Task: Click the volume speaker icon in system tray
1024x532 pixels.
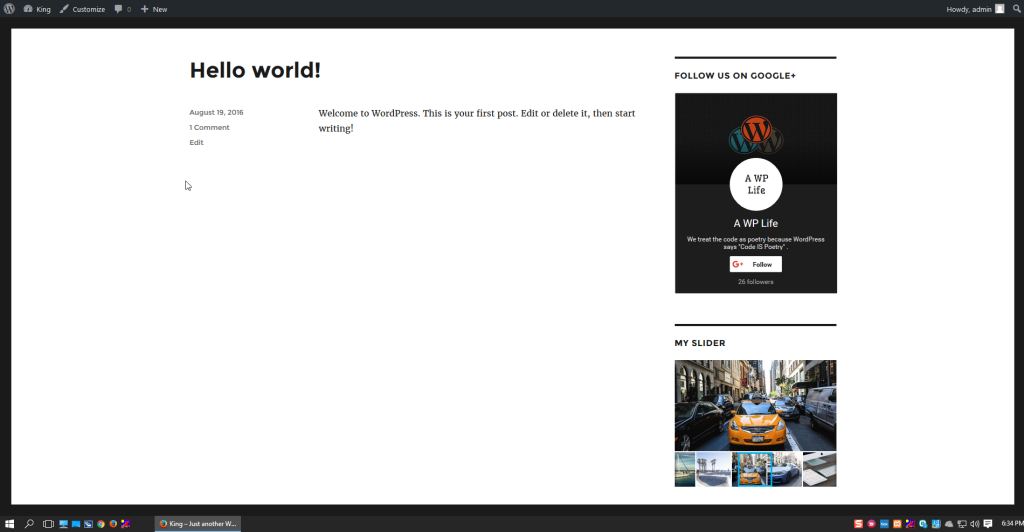Action: pyautogui.click(x=974, y=523)
